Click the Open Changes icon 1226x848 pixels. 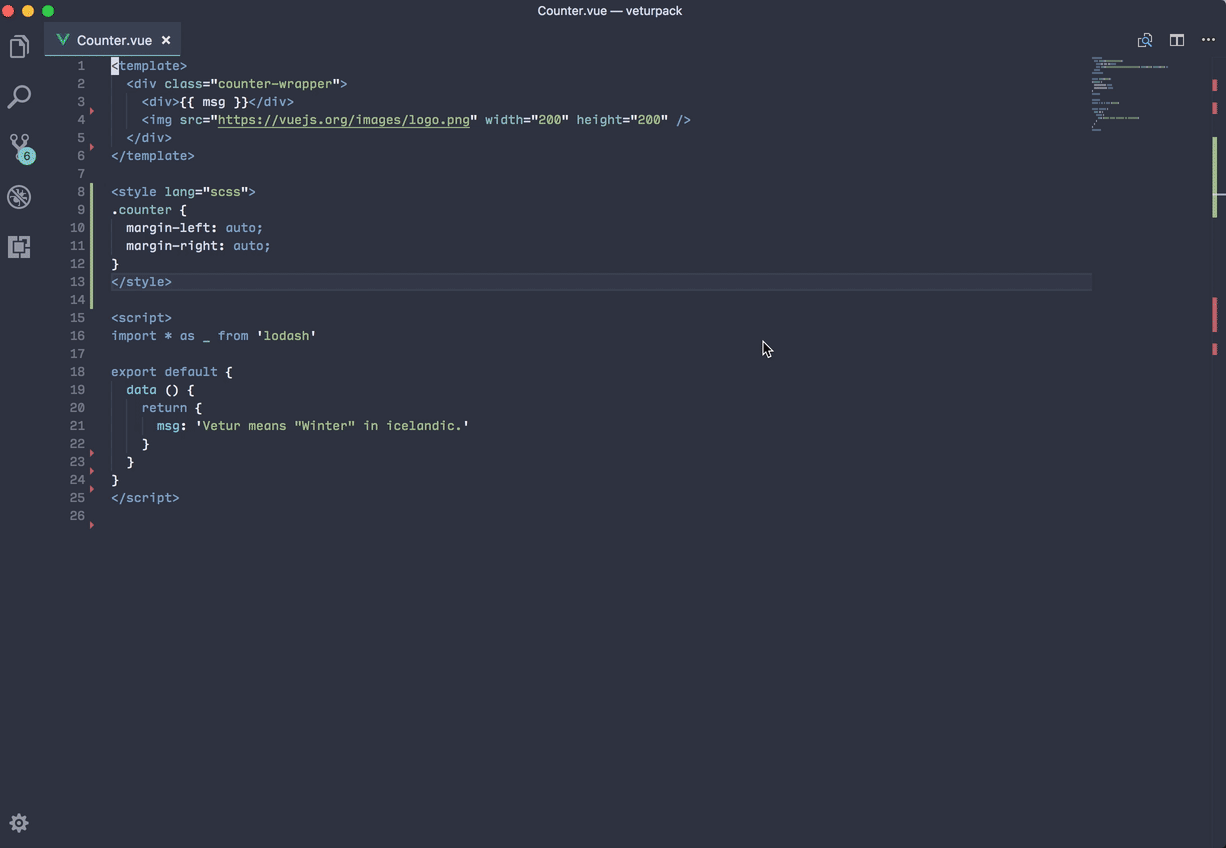click(1145, 40)
